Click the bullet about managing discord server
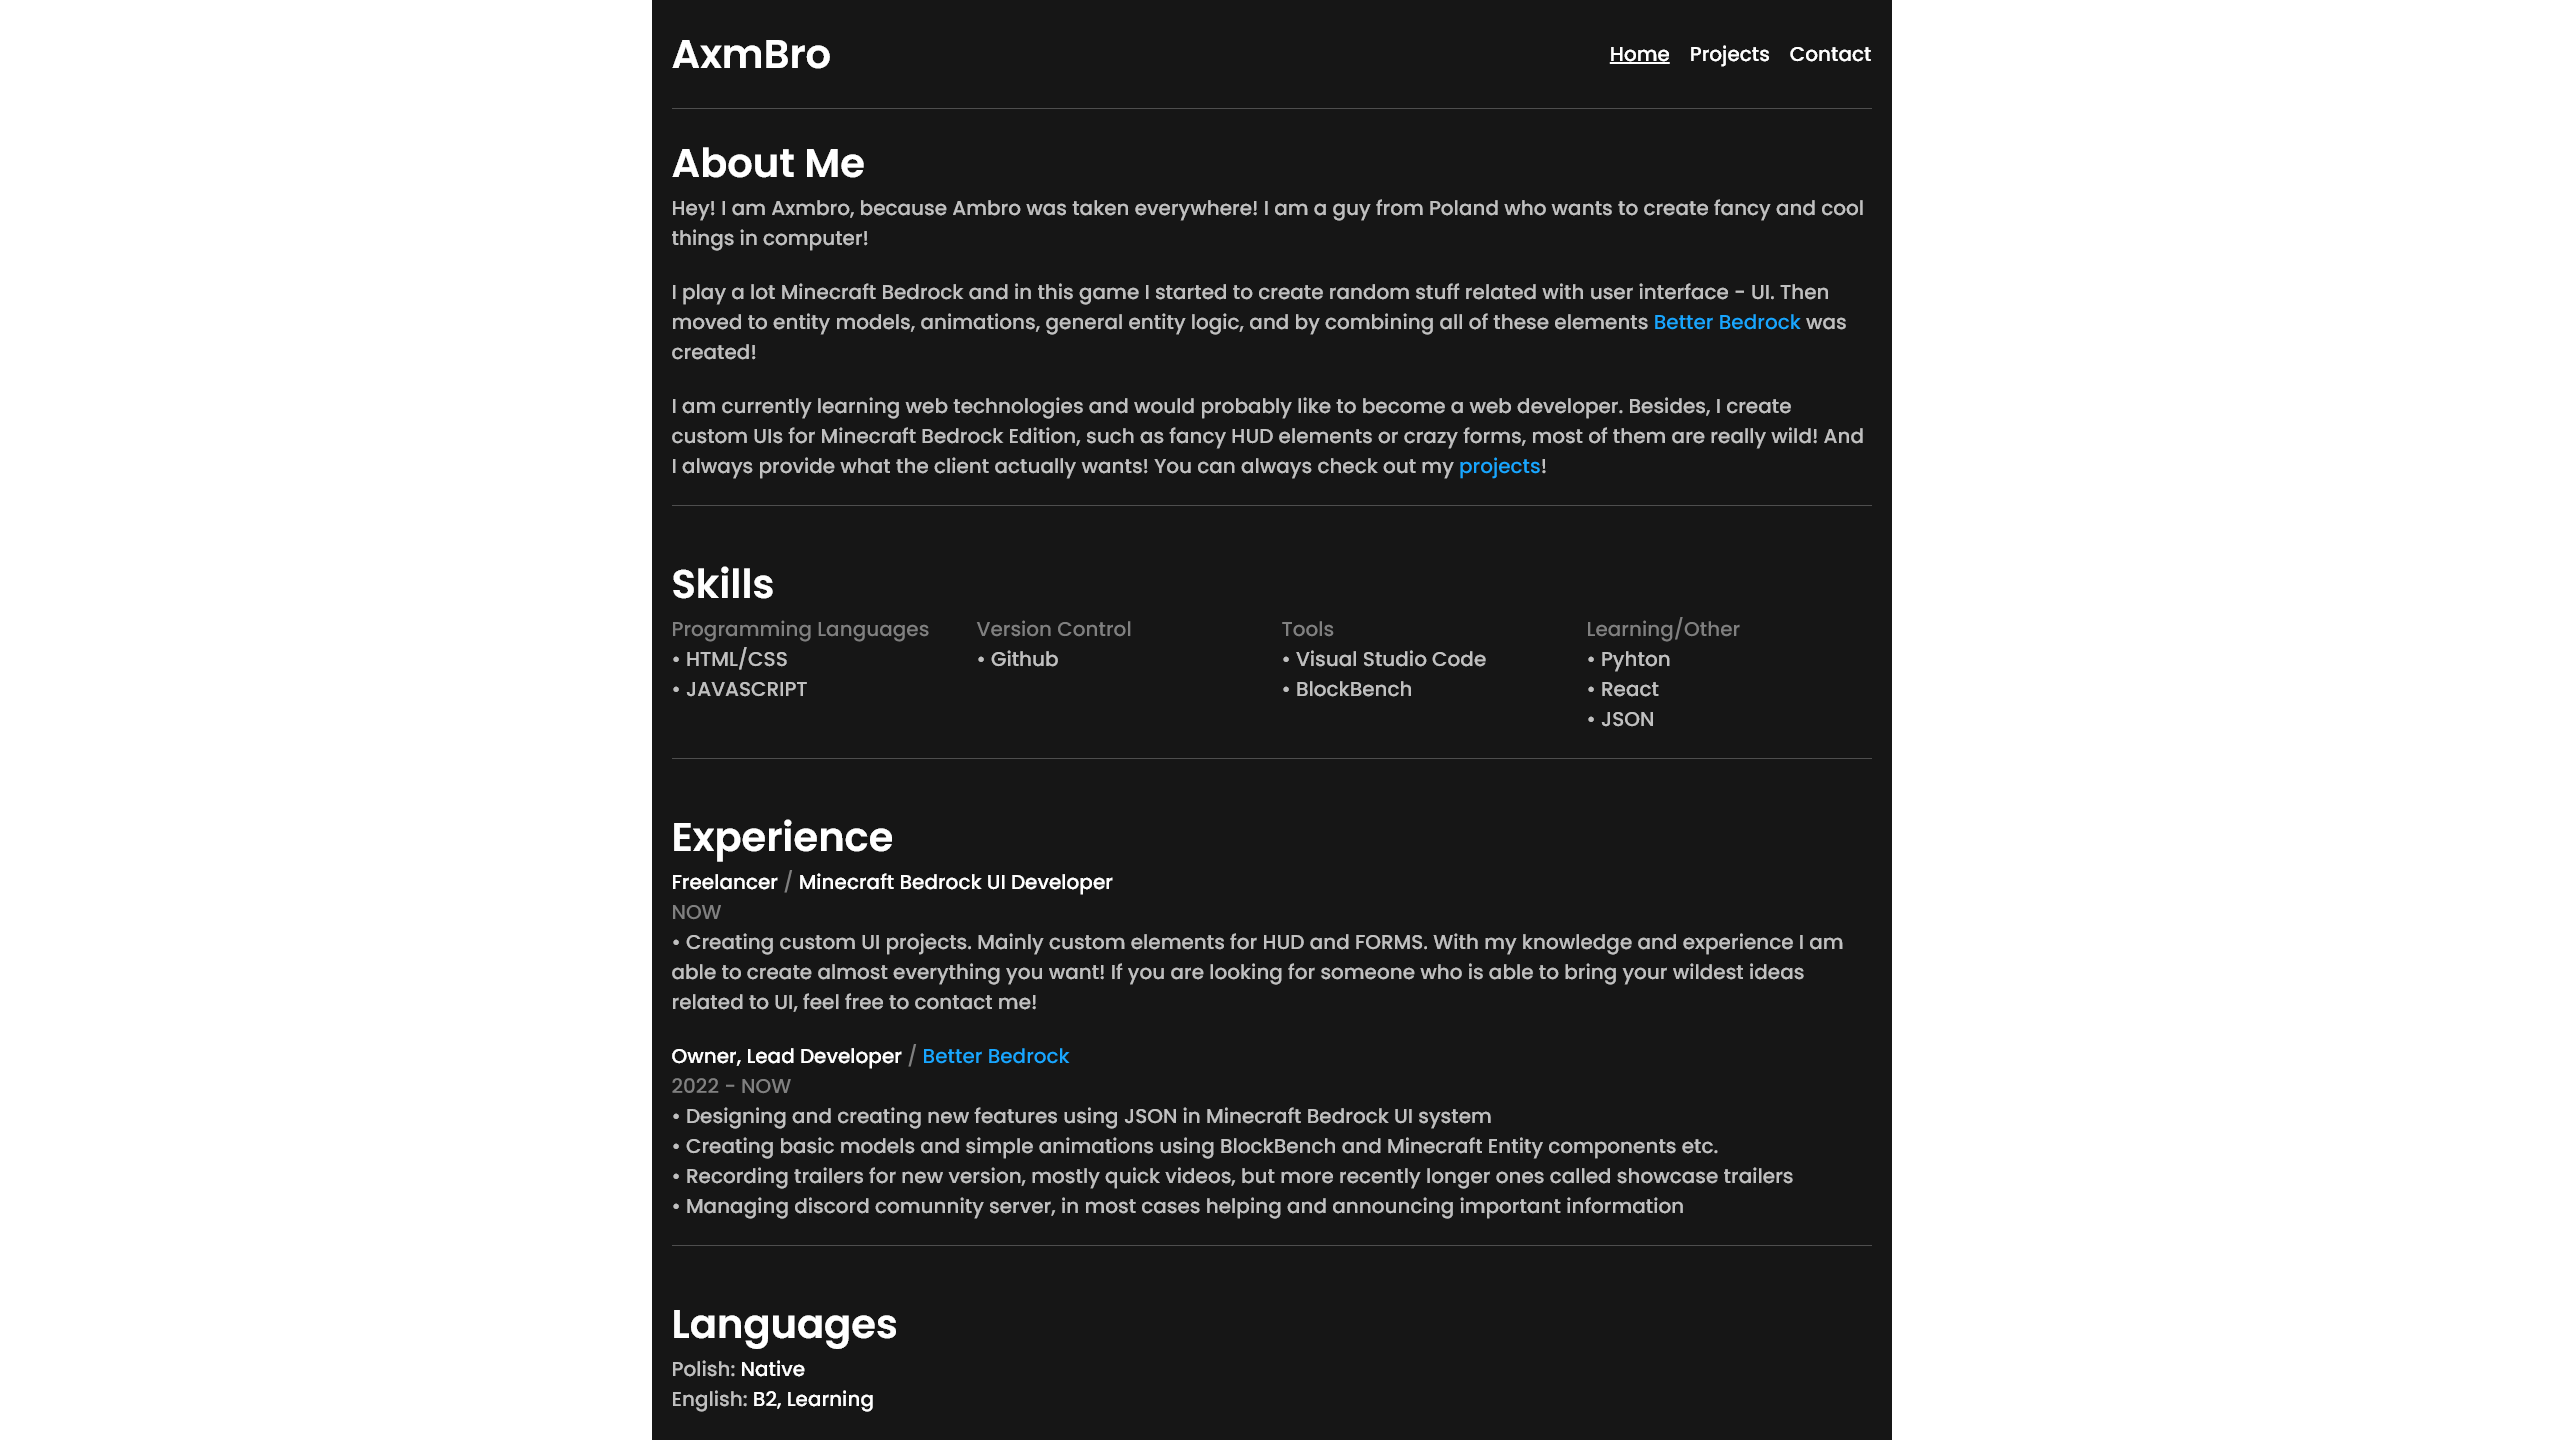The image size is (2560, 1440). (x=1178, y=1206)
